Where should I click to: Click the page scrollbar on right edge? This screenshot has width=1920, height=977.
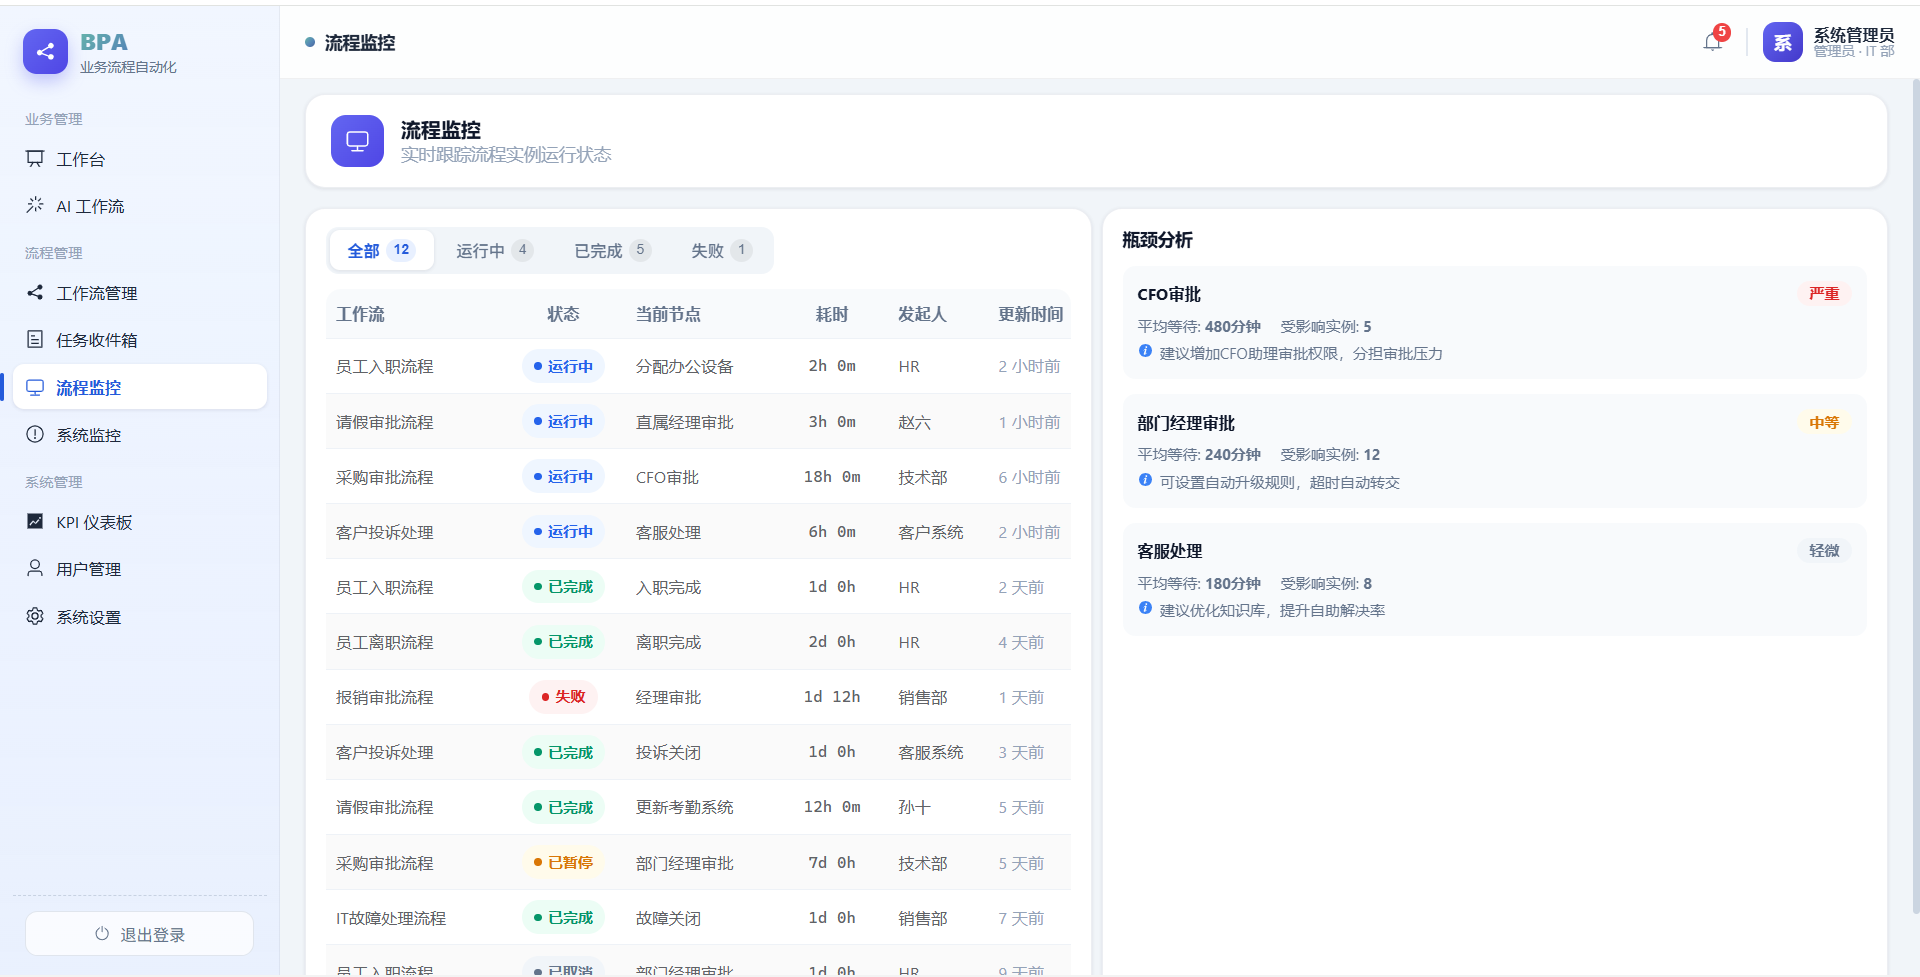pos(1915,495)
